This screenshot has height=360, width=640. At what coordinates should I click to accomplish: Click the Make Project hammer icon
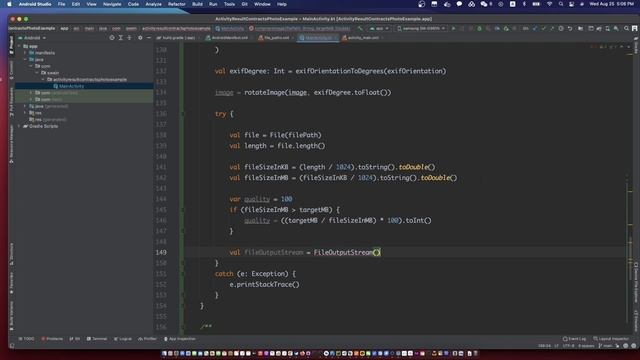point(360,29)
